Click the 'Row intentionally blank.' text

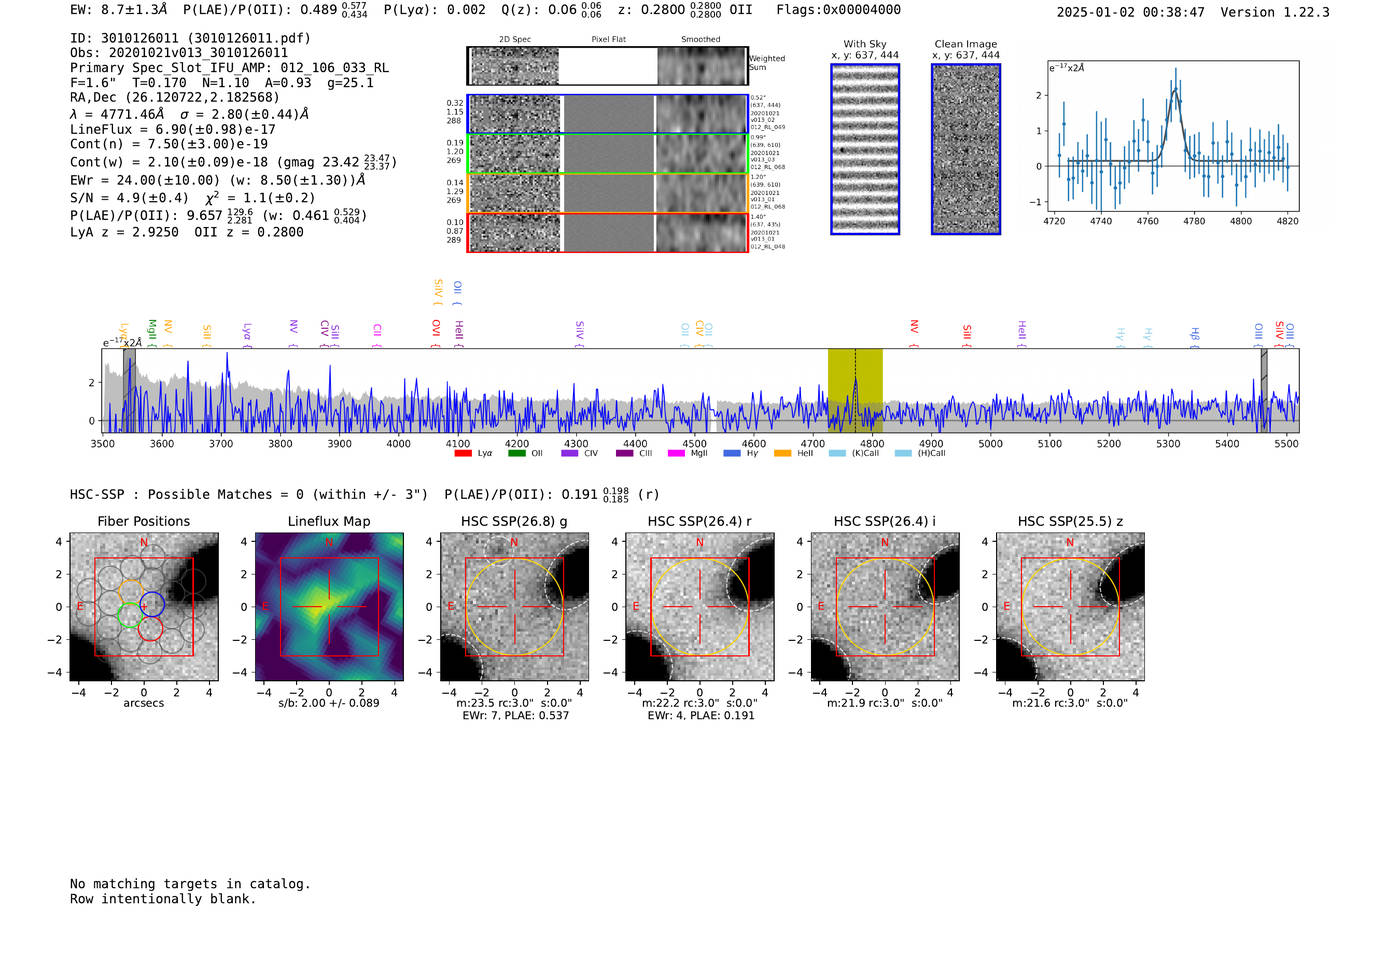click(163, 899)
